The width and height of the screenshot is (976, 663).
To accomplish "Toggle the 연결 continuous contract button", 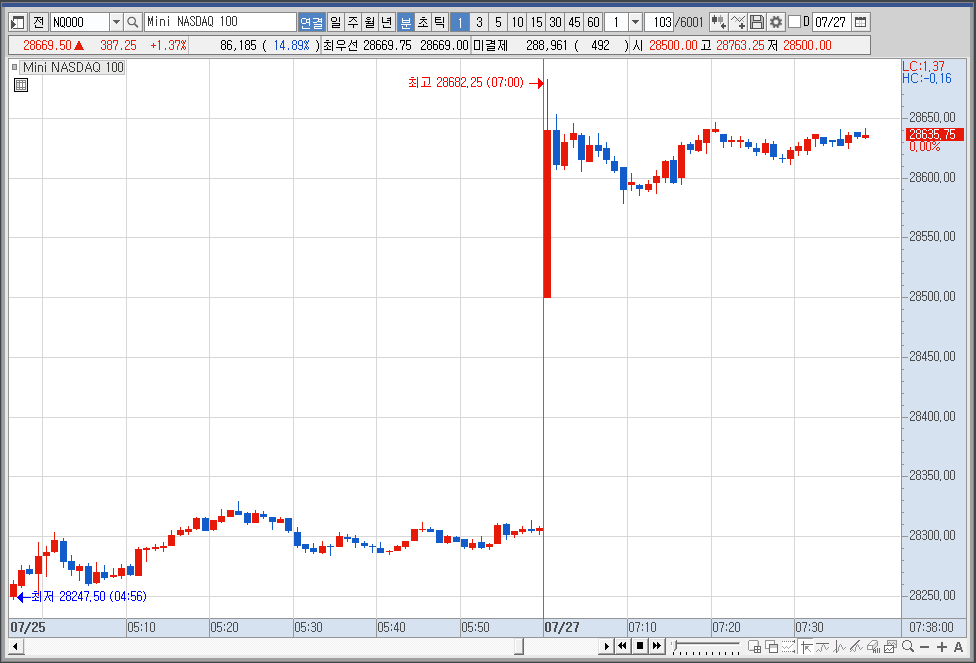I will [x=312, y=22].
